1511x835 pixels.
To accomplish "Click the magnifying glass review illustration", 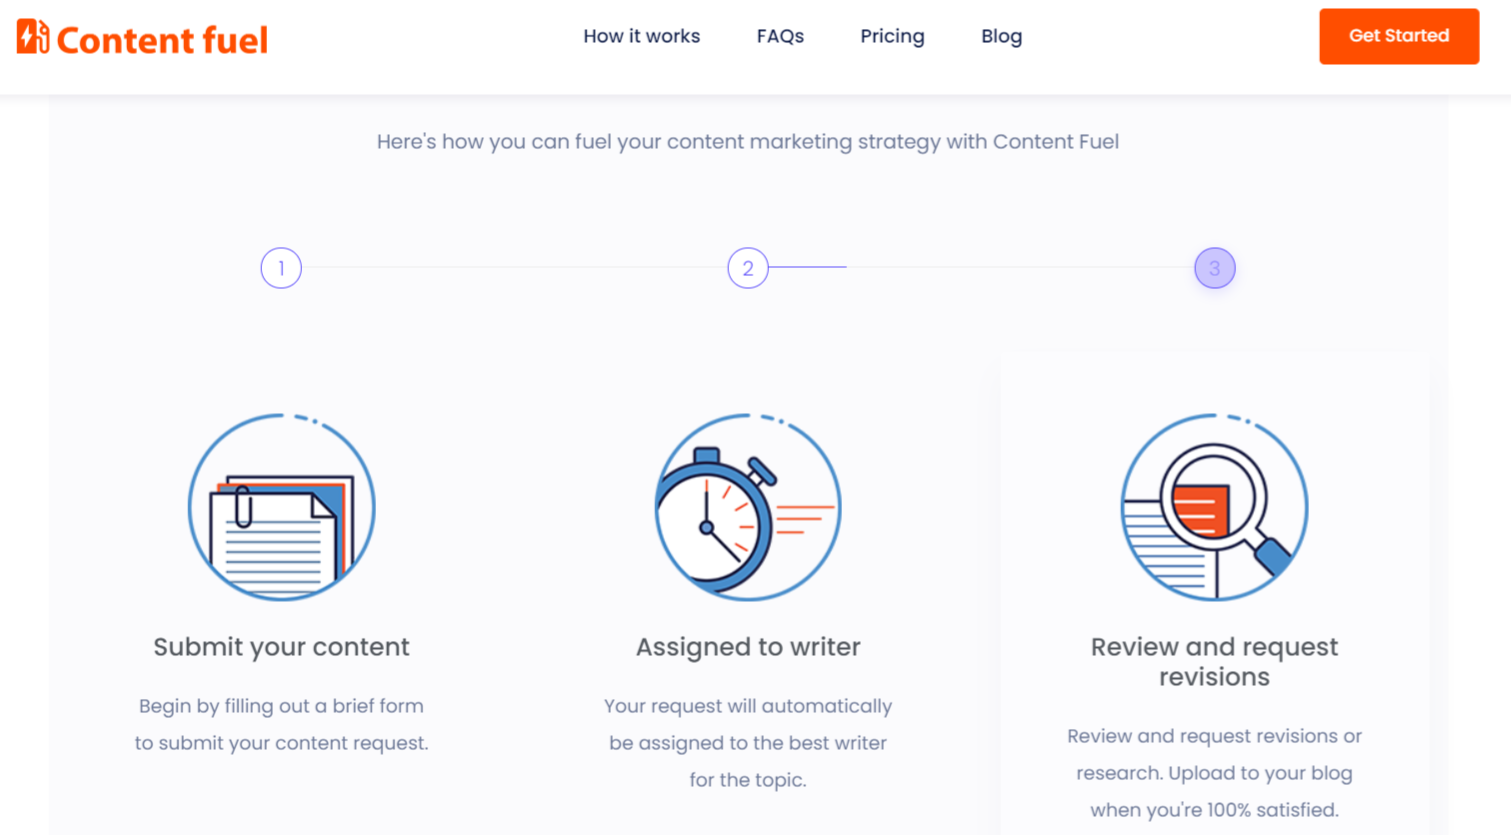I will [x=1214, y=507].
